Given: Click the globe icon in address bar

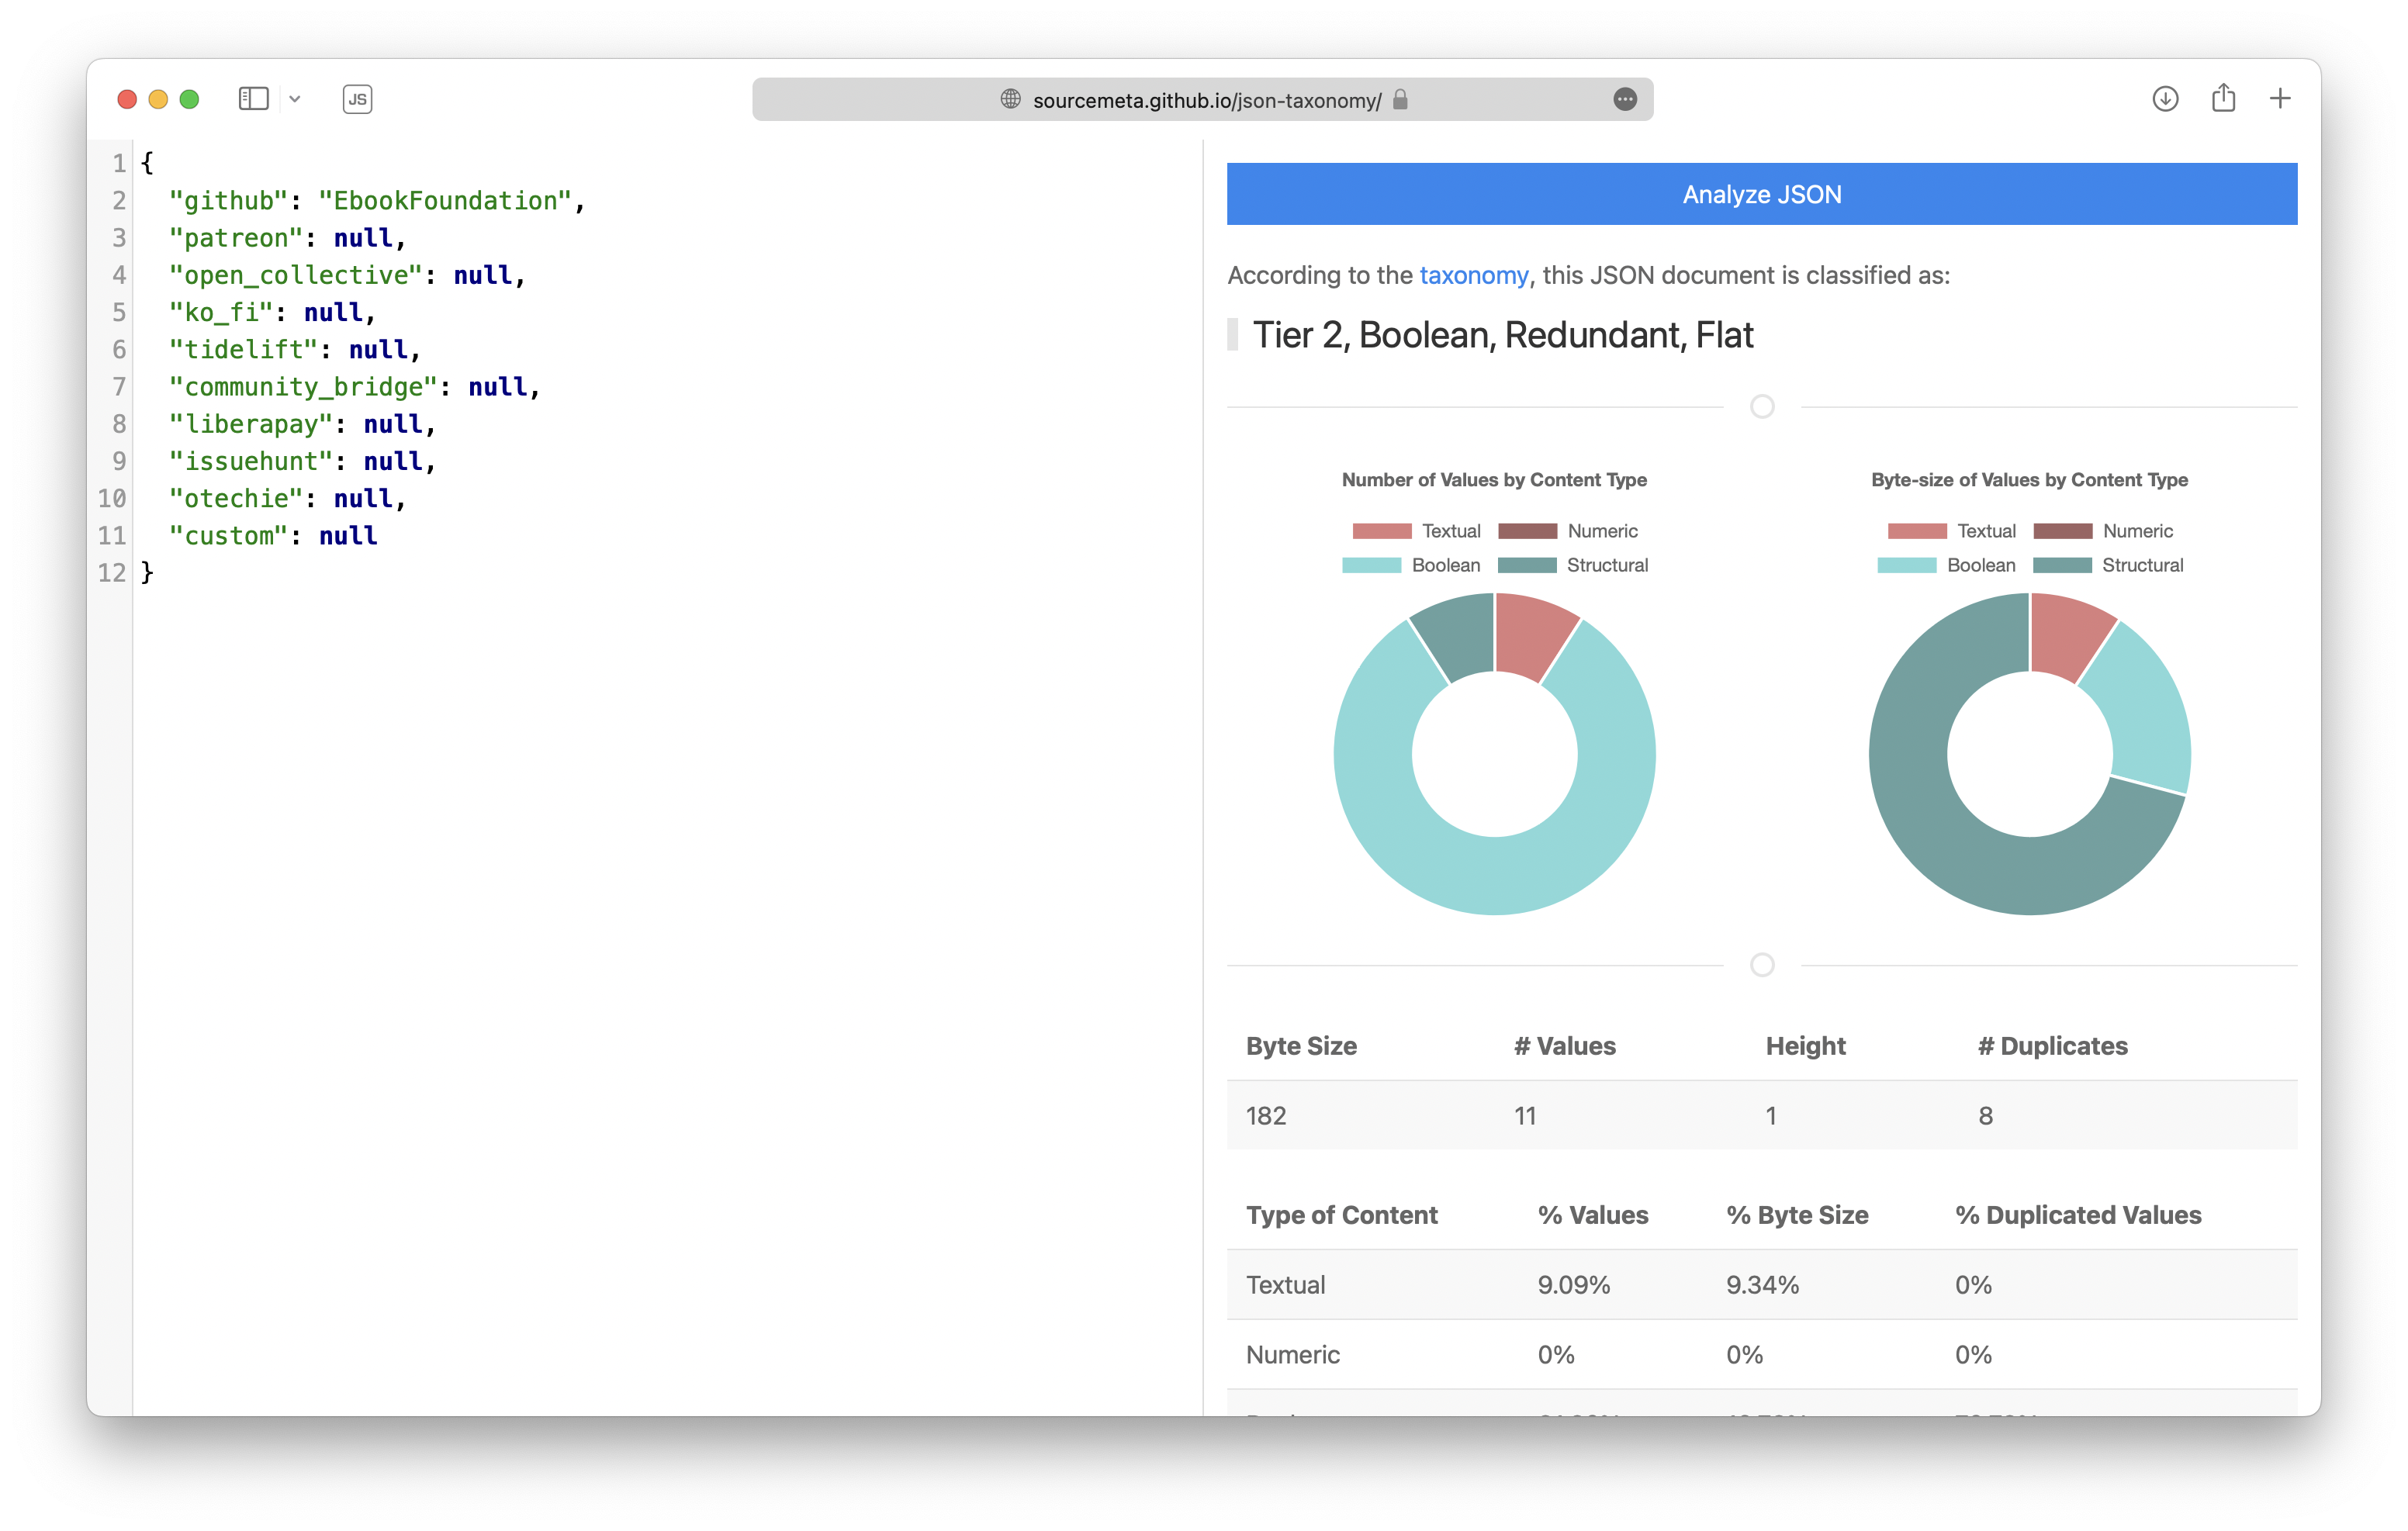Looking at the screenshot, I should (x=1010, y=99).
